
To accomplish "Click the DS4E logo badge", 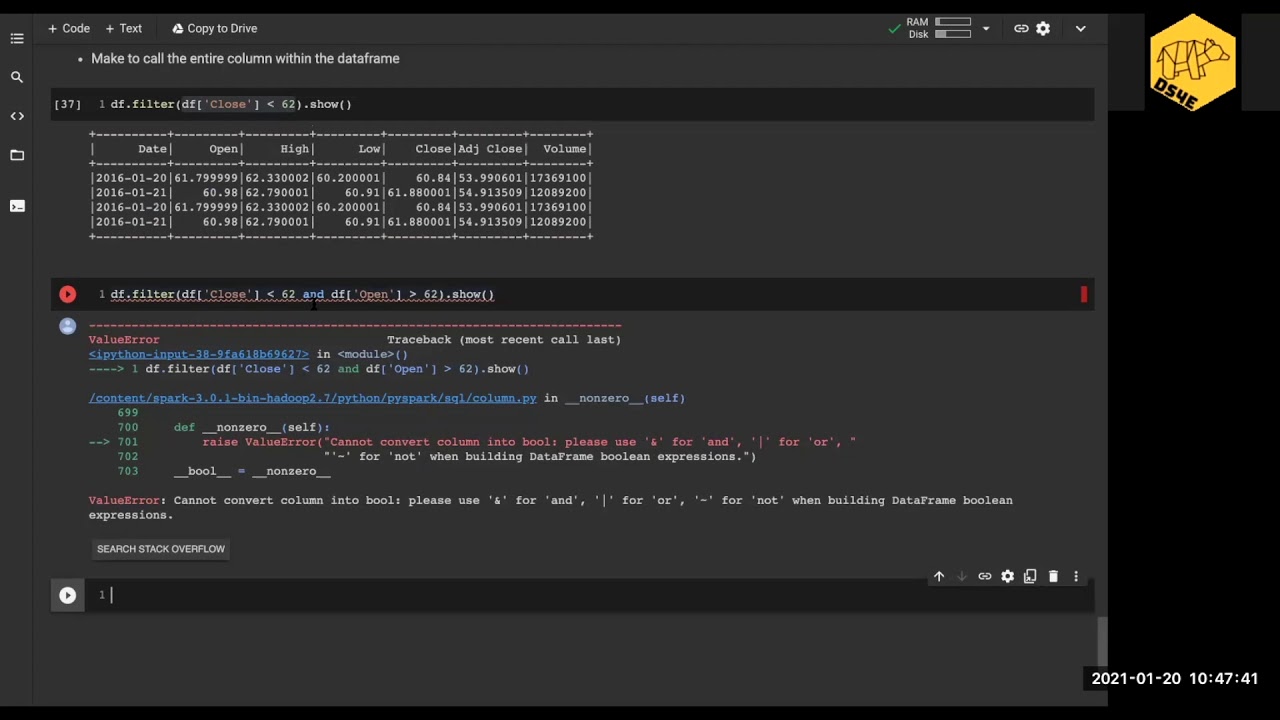I will [x=1192, y=62].
